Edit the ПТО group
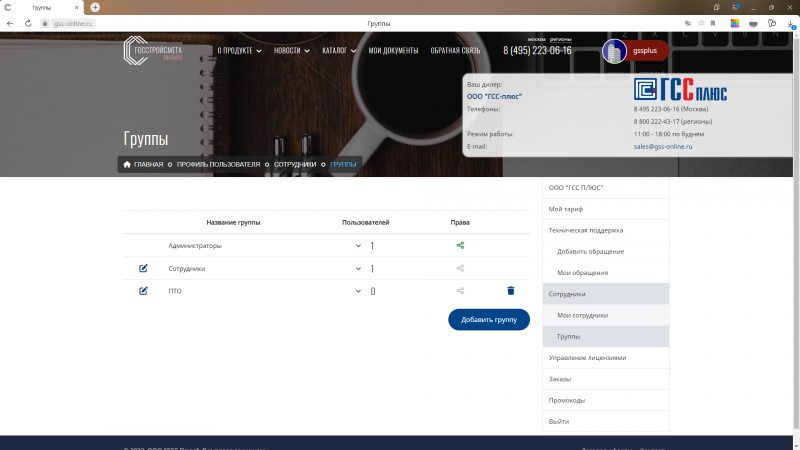The image size is (800, 450). click(143, 291)
